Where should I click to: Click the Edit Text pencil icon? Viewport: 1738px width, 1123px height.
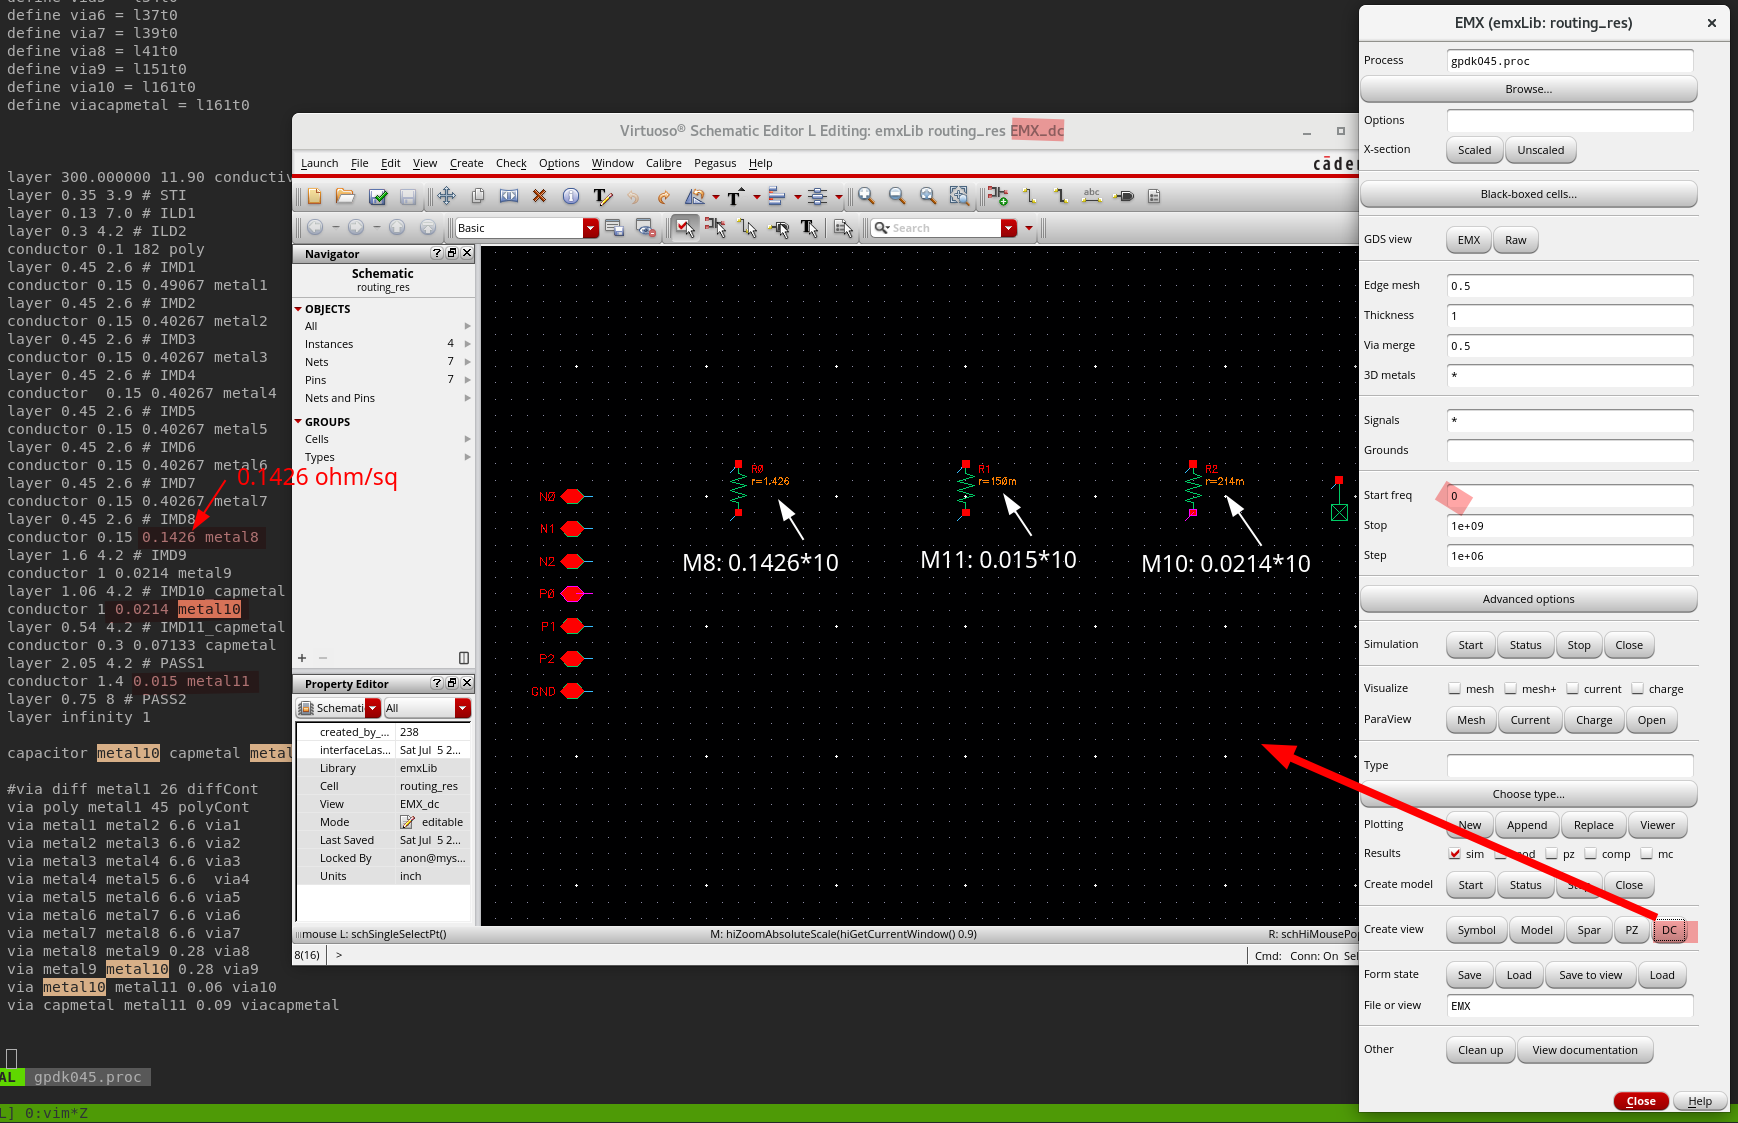pyautogui.click(x=603, y=197)
